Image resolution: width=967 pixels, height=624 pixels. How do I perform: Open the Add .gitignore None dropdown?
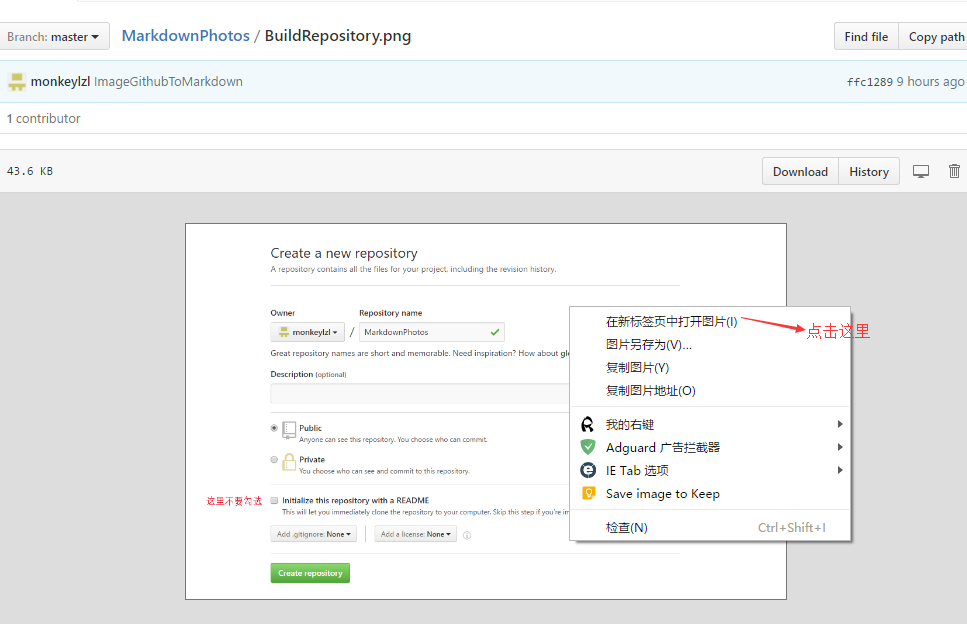[x=313, y=534]
